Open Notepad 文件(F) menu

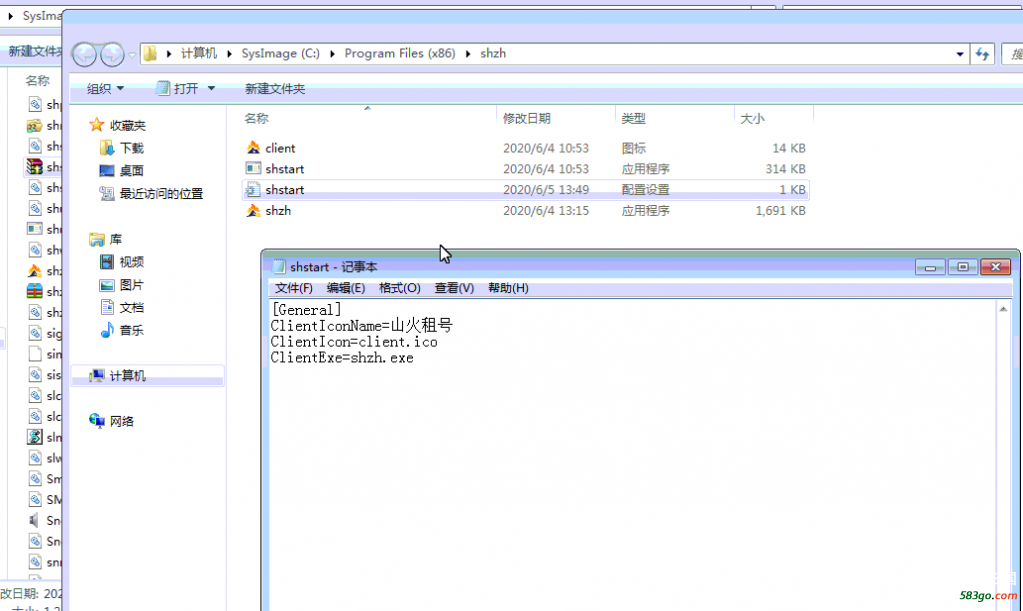[294, 288]
